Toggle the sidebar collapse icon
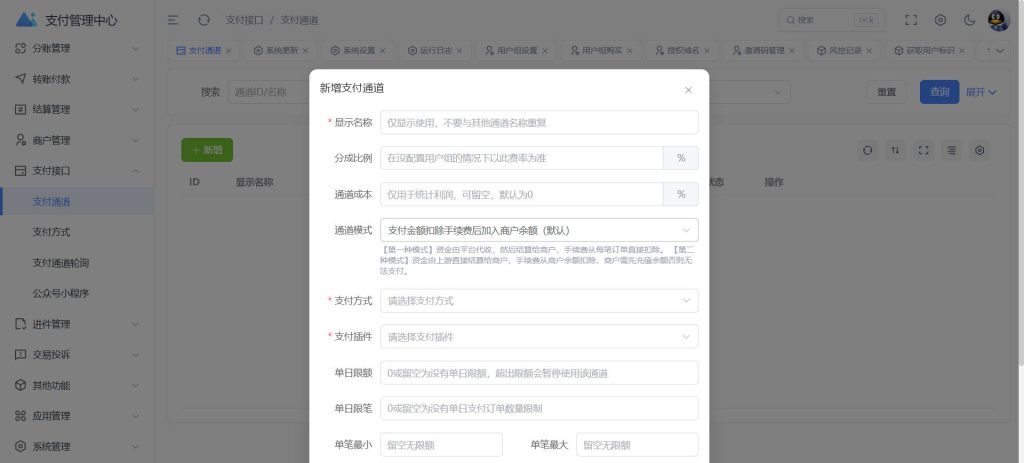 coord(173,20)
